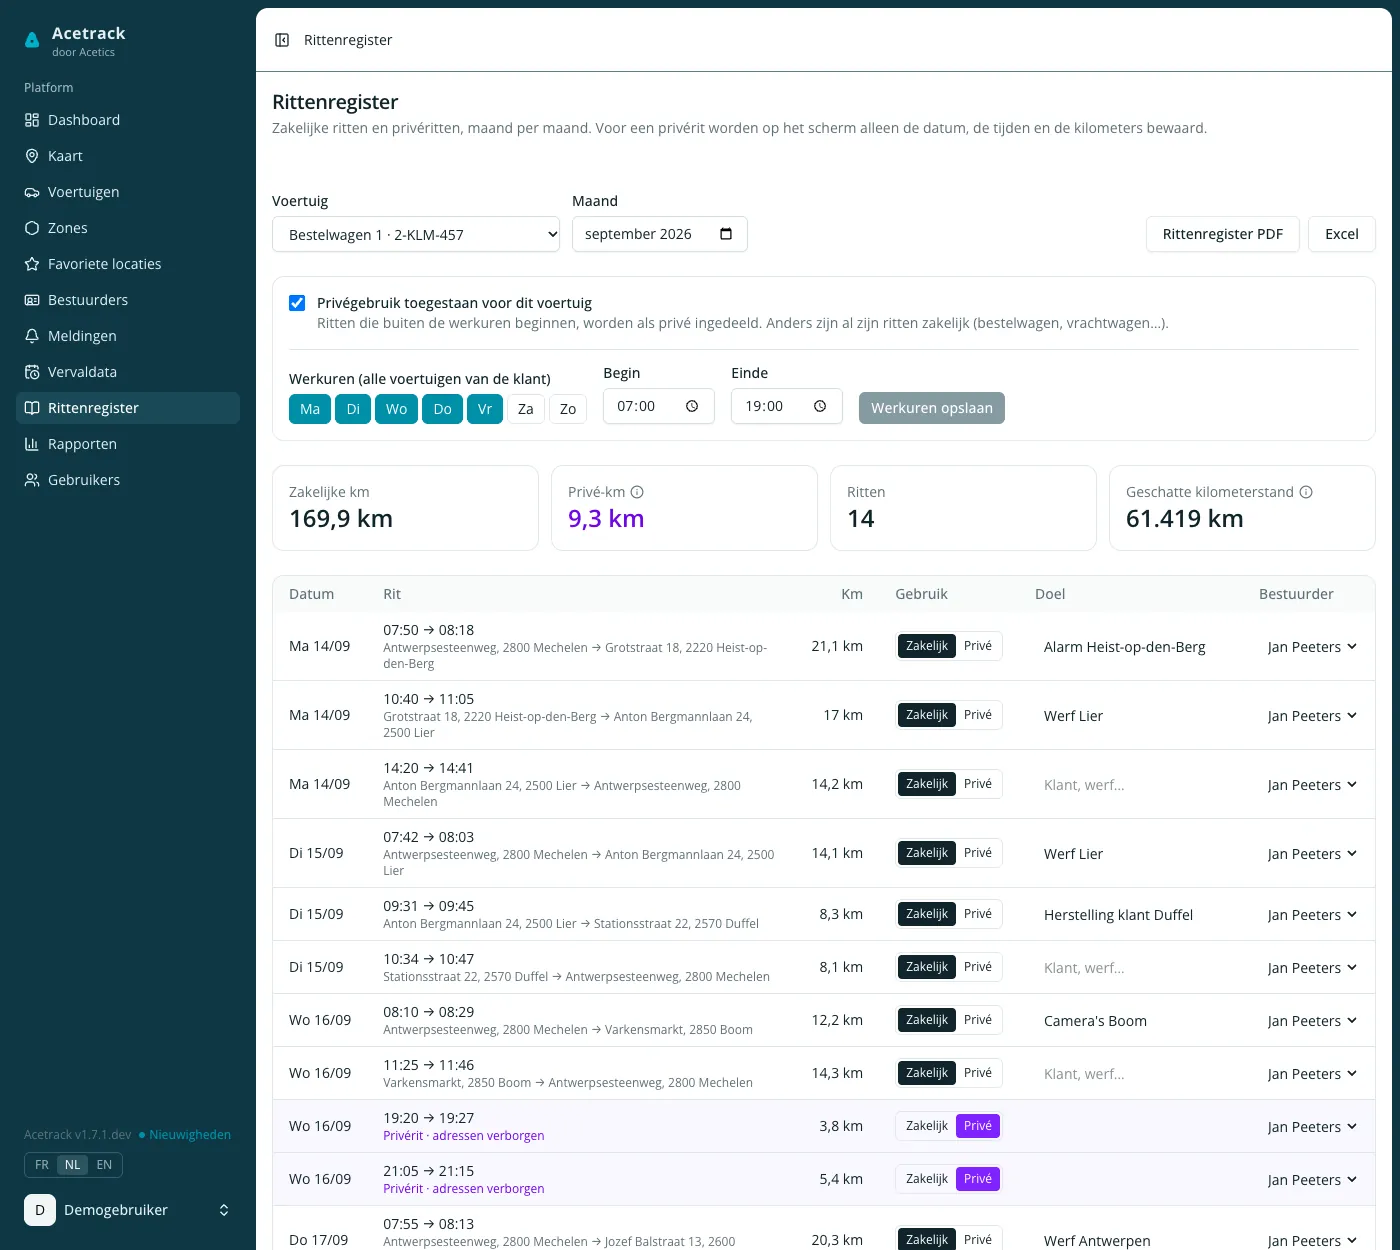Viewport: 1400px width, 1250px height.
Task: Open driver dropdown for the 19:20 private trip
Action: [1312, 1127]
